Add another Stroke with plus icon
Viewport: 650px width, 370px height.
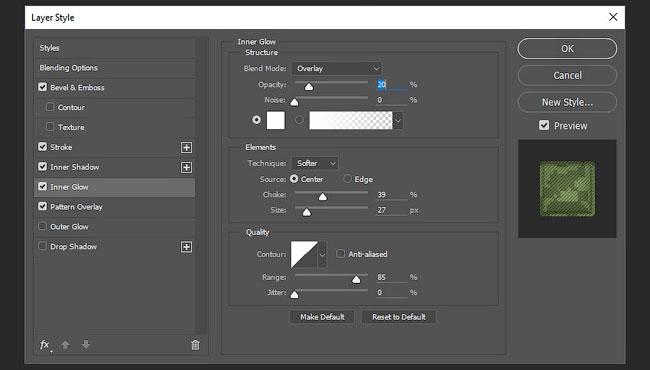tap(187, 148)
